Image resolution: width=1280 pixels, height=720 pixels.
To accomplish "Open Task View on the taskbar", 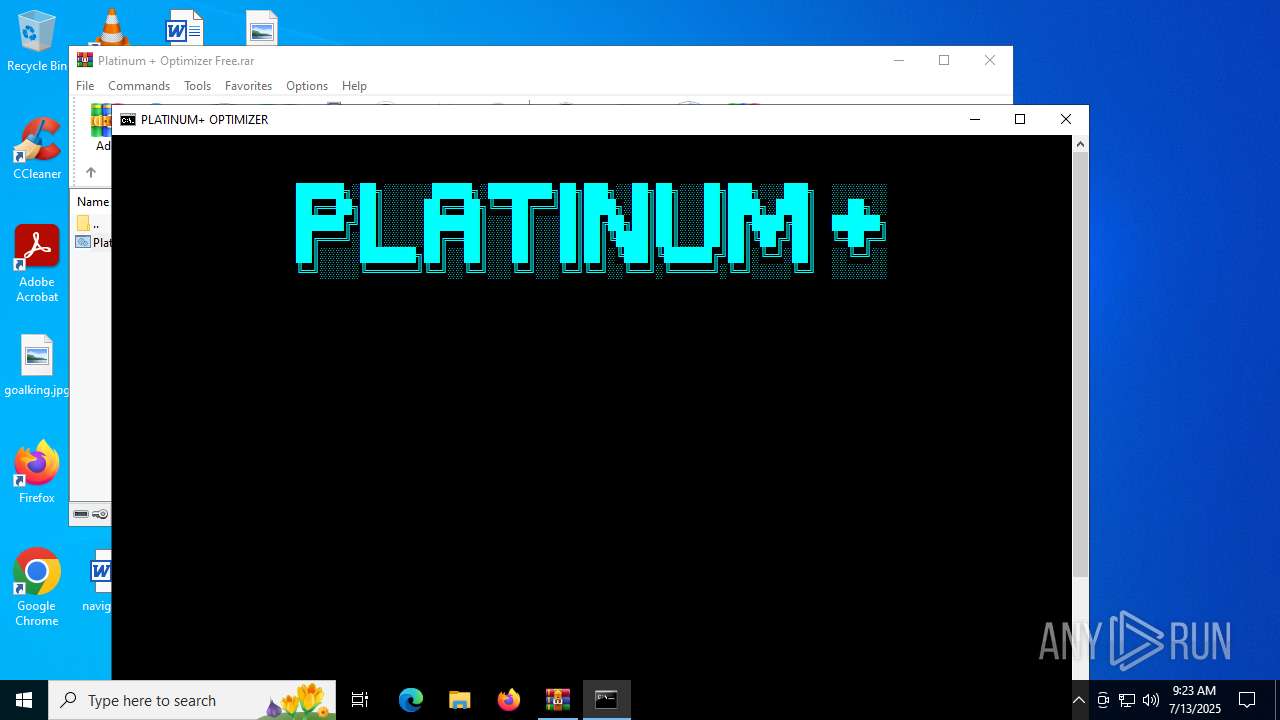I will [x=360, y=700].
